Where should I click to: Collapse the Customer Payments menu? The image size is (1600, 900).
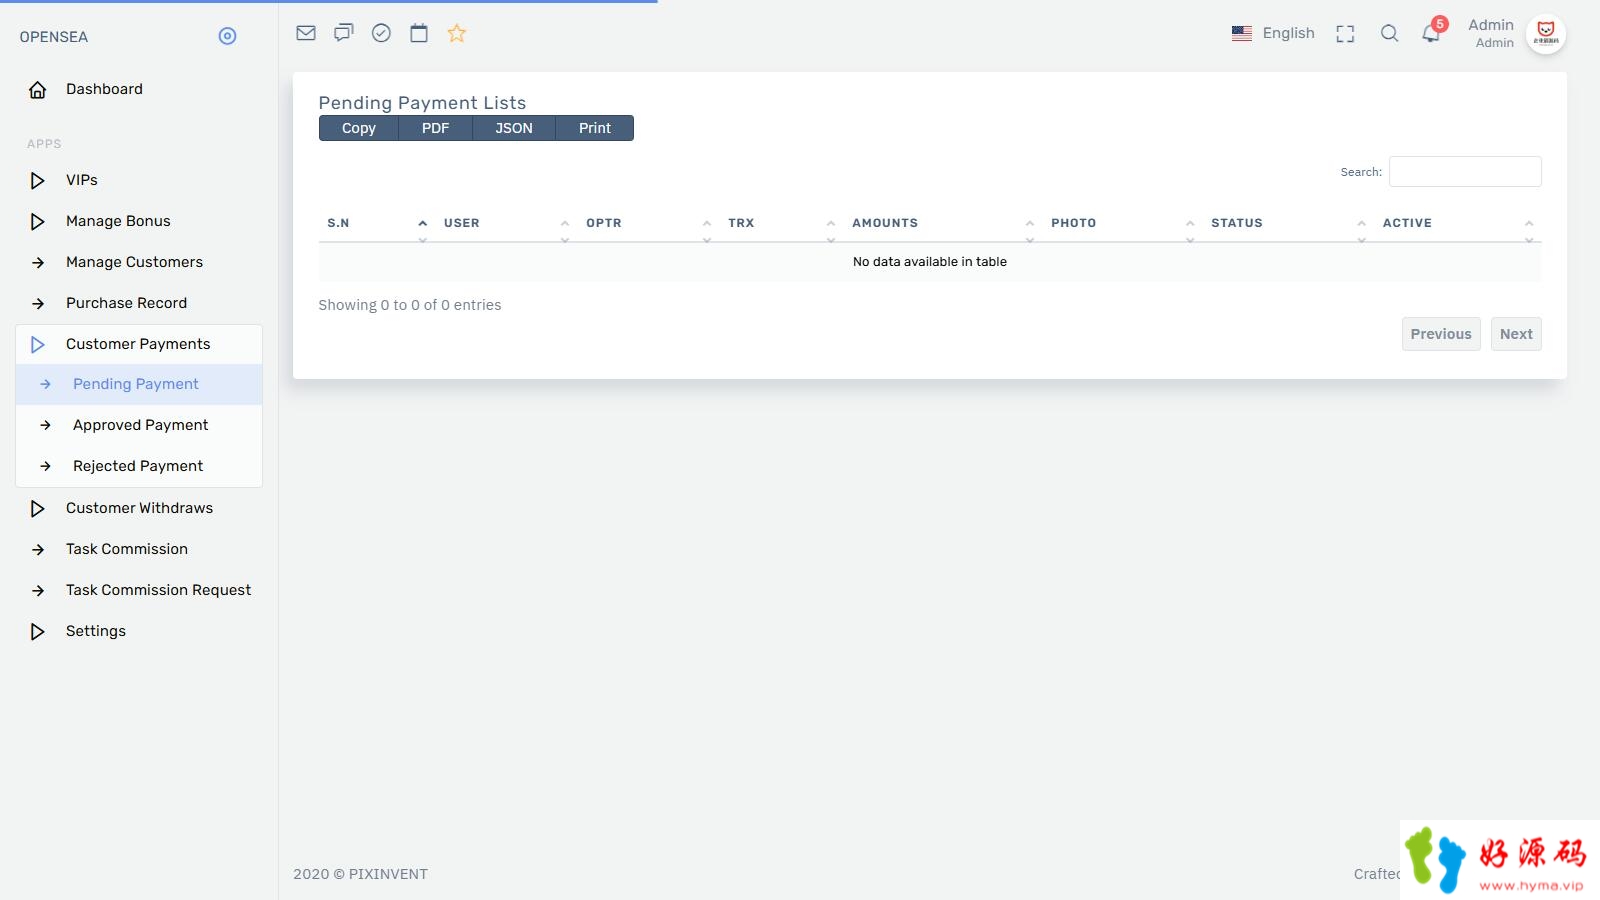[139, 344]
